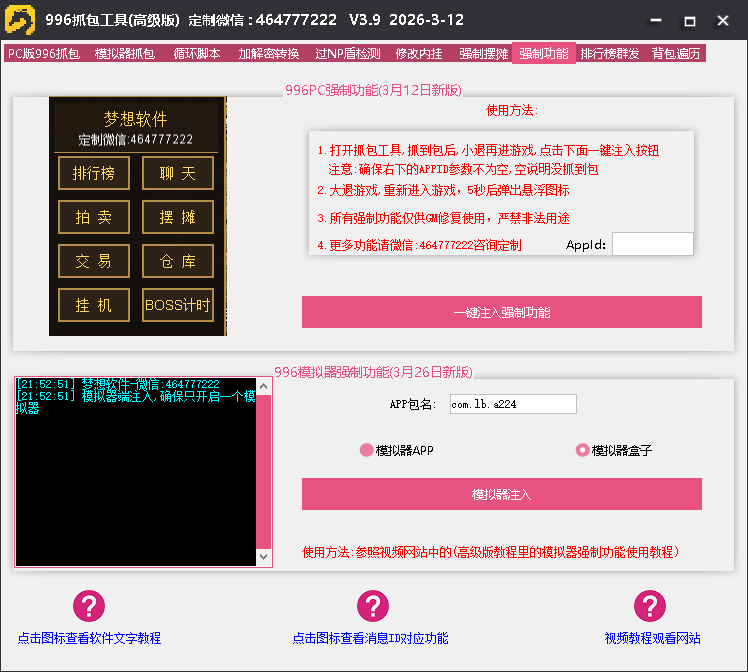Select the 模拟器盒子 radio option

click(582, 450)
